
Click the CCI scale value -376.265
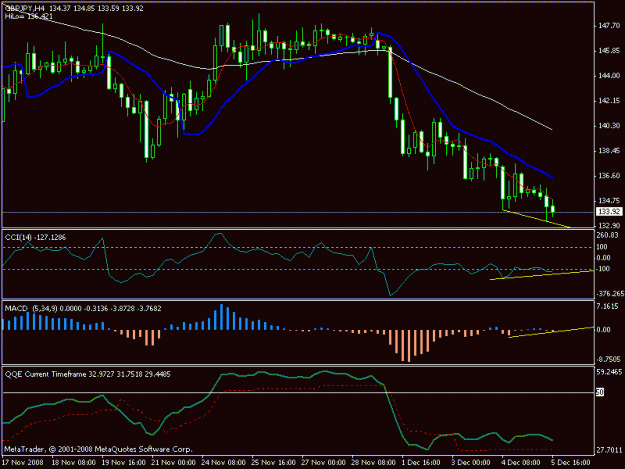click(x=610, y=294)
